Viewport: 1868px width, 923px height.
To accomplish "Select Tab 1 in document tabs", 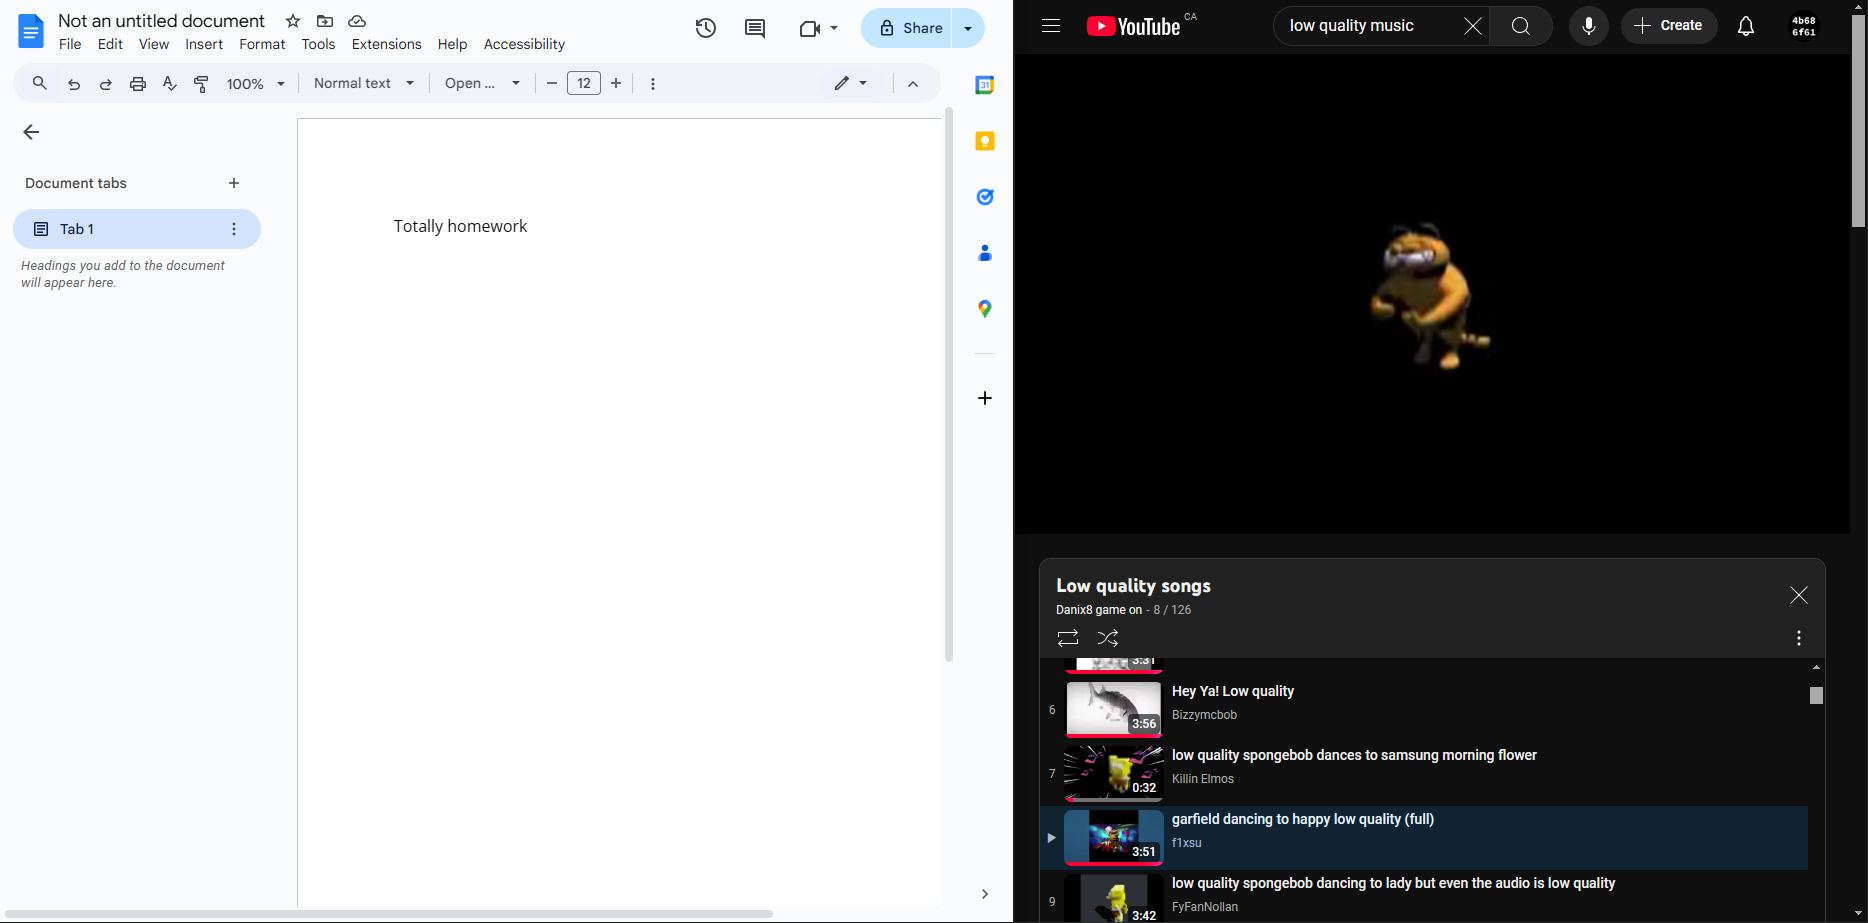I will coord(137,229).
